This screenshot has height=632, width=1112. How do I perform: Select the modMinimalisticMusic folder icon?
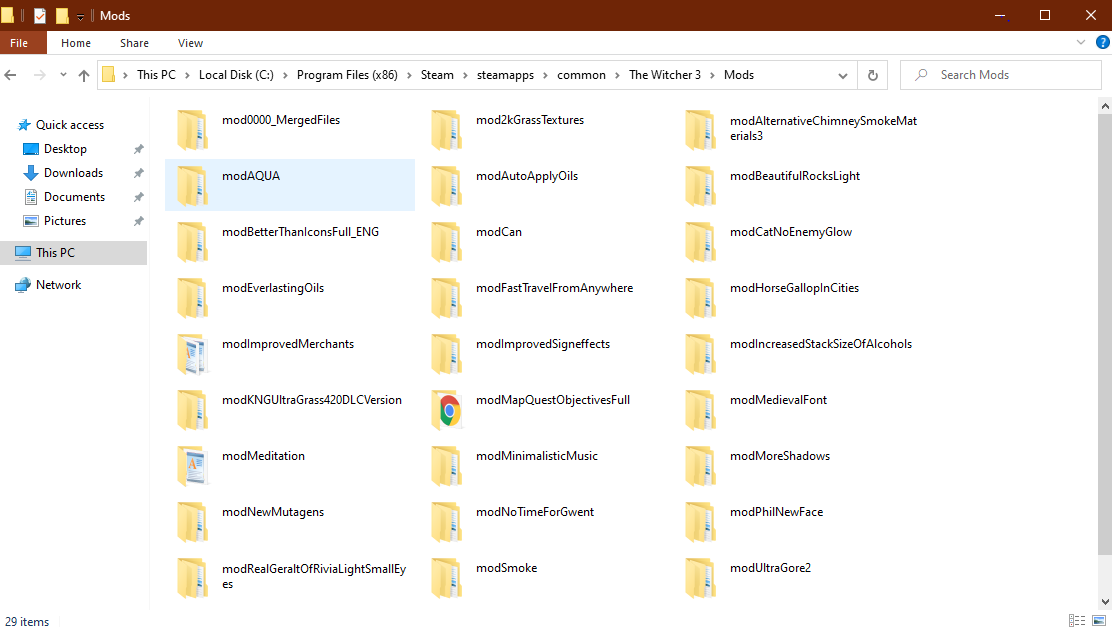(446, 466)
